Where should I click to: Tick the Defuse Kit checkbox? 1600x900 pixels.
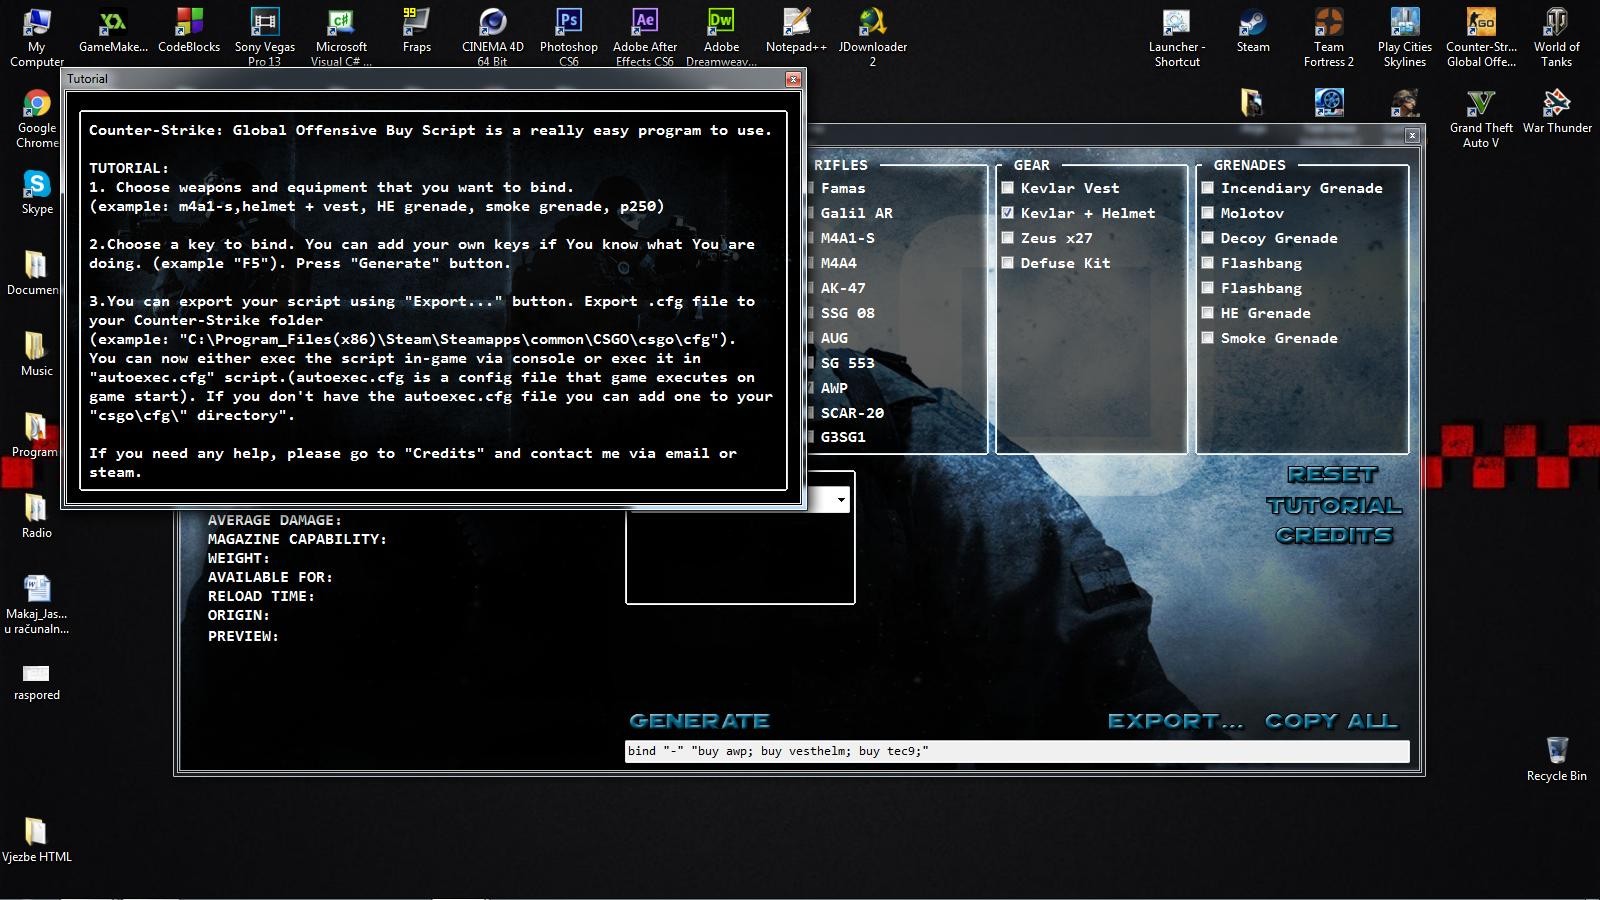(1008, 263)
